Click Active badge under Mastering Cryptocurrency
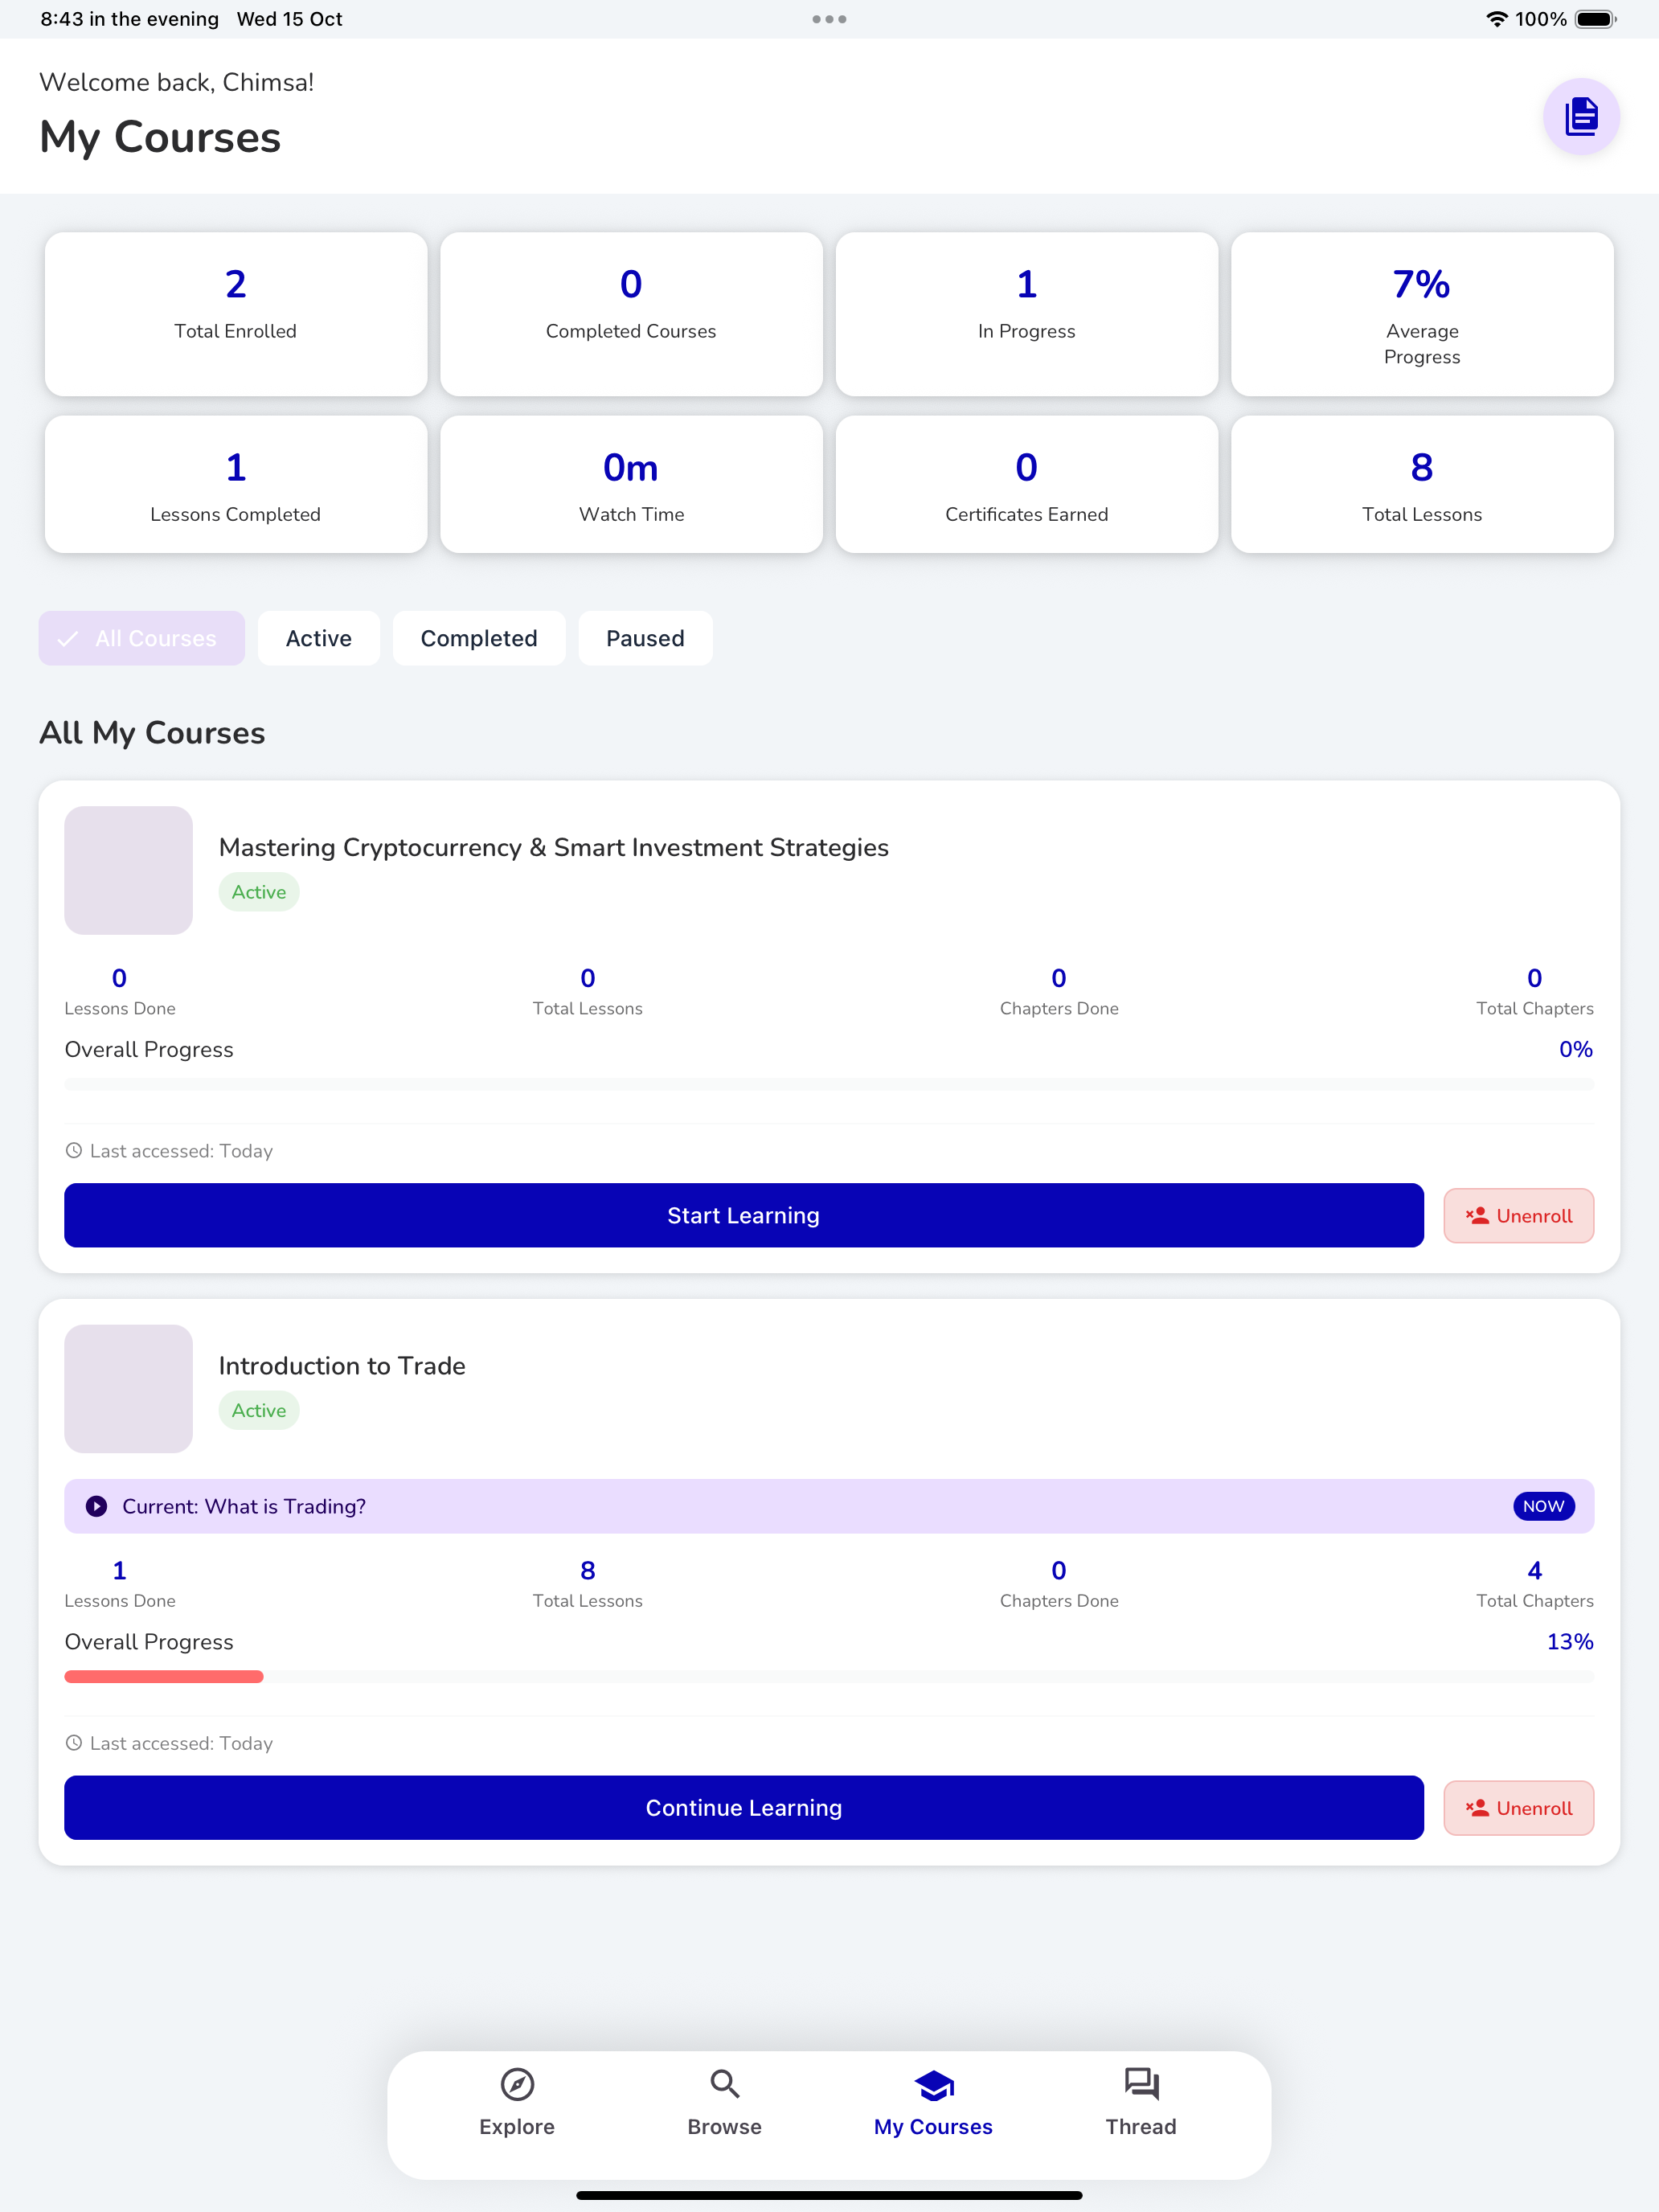 click(x=259, y=892)
